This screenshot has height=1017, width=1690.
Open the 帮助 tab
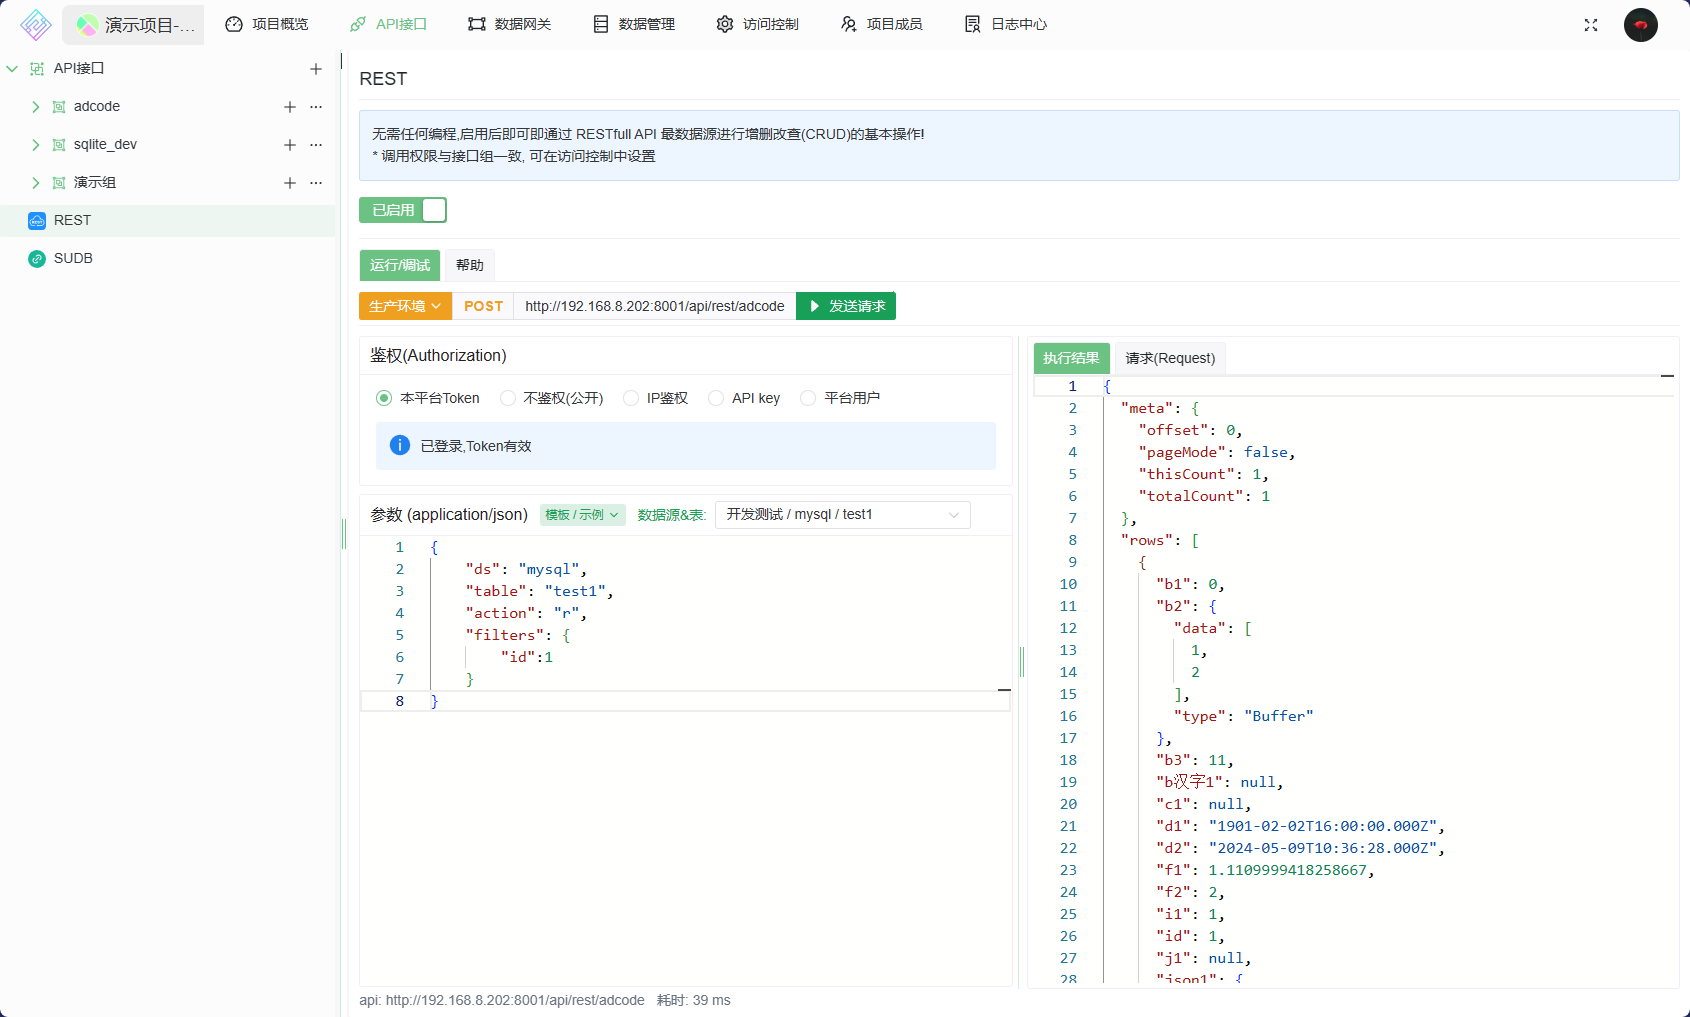pyautogui.click(x=470, y=265)
